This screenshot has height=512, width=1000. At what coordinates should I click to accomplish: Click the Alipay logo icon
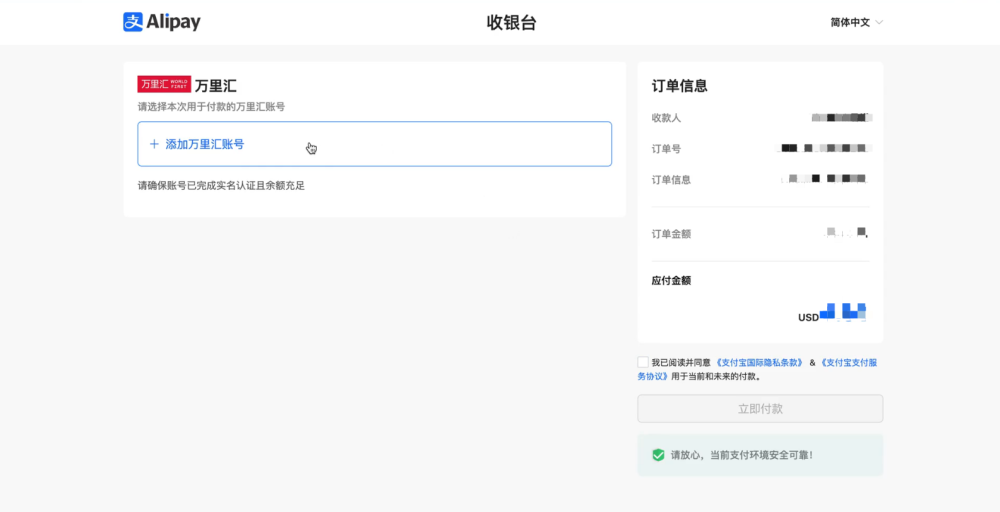pos(133,22)
